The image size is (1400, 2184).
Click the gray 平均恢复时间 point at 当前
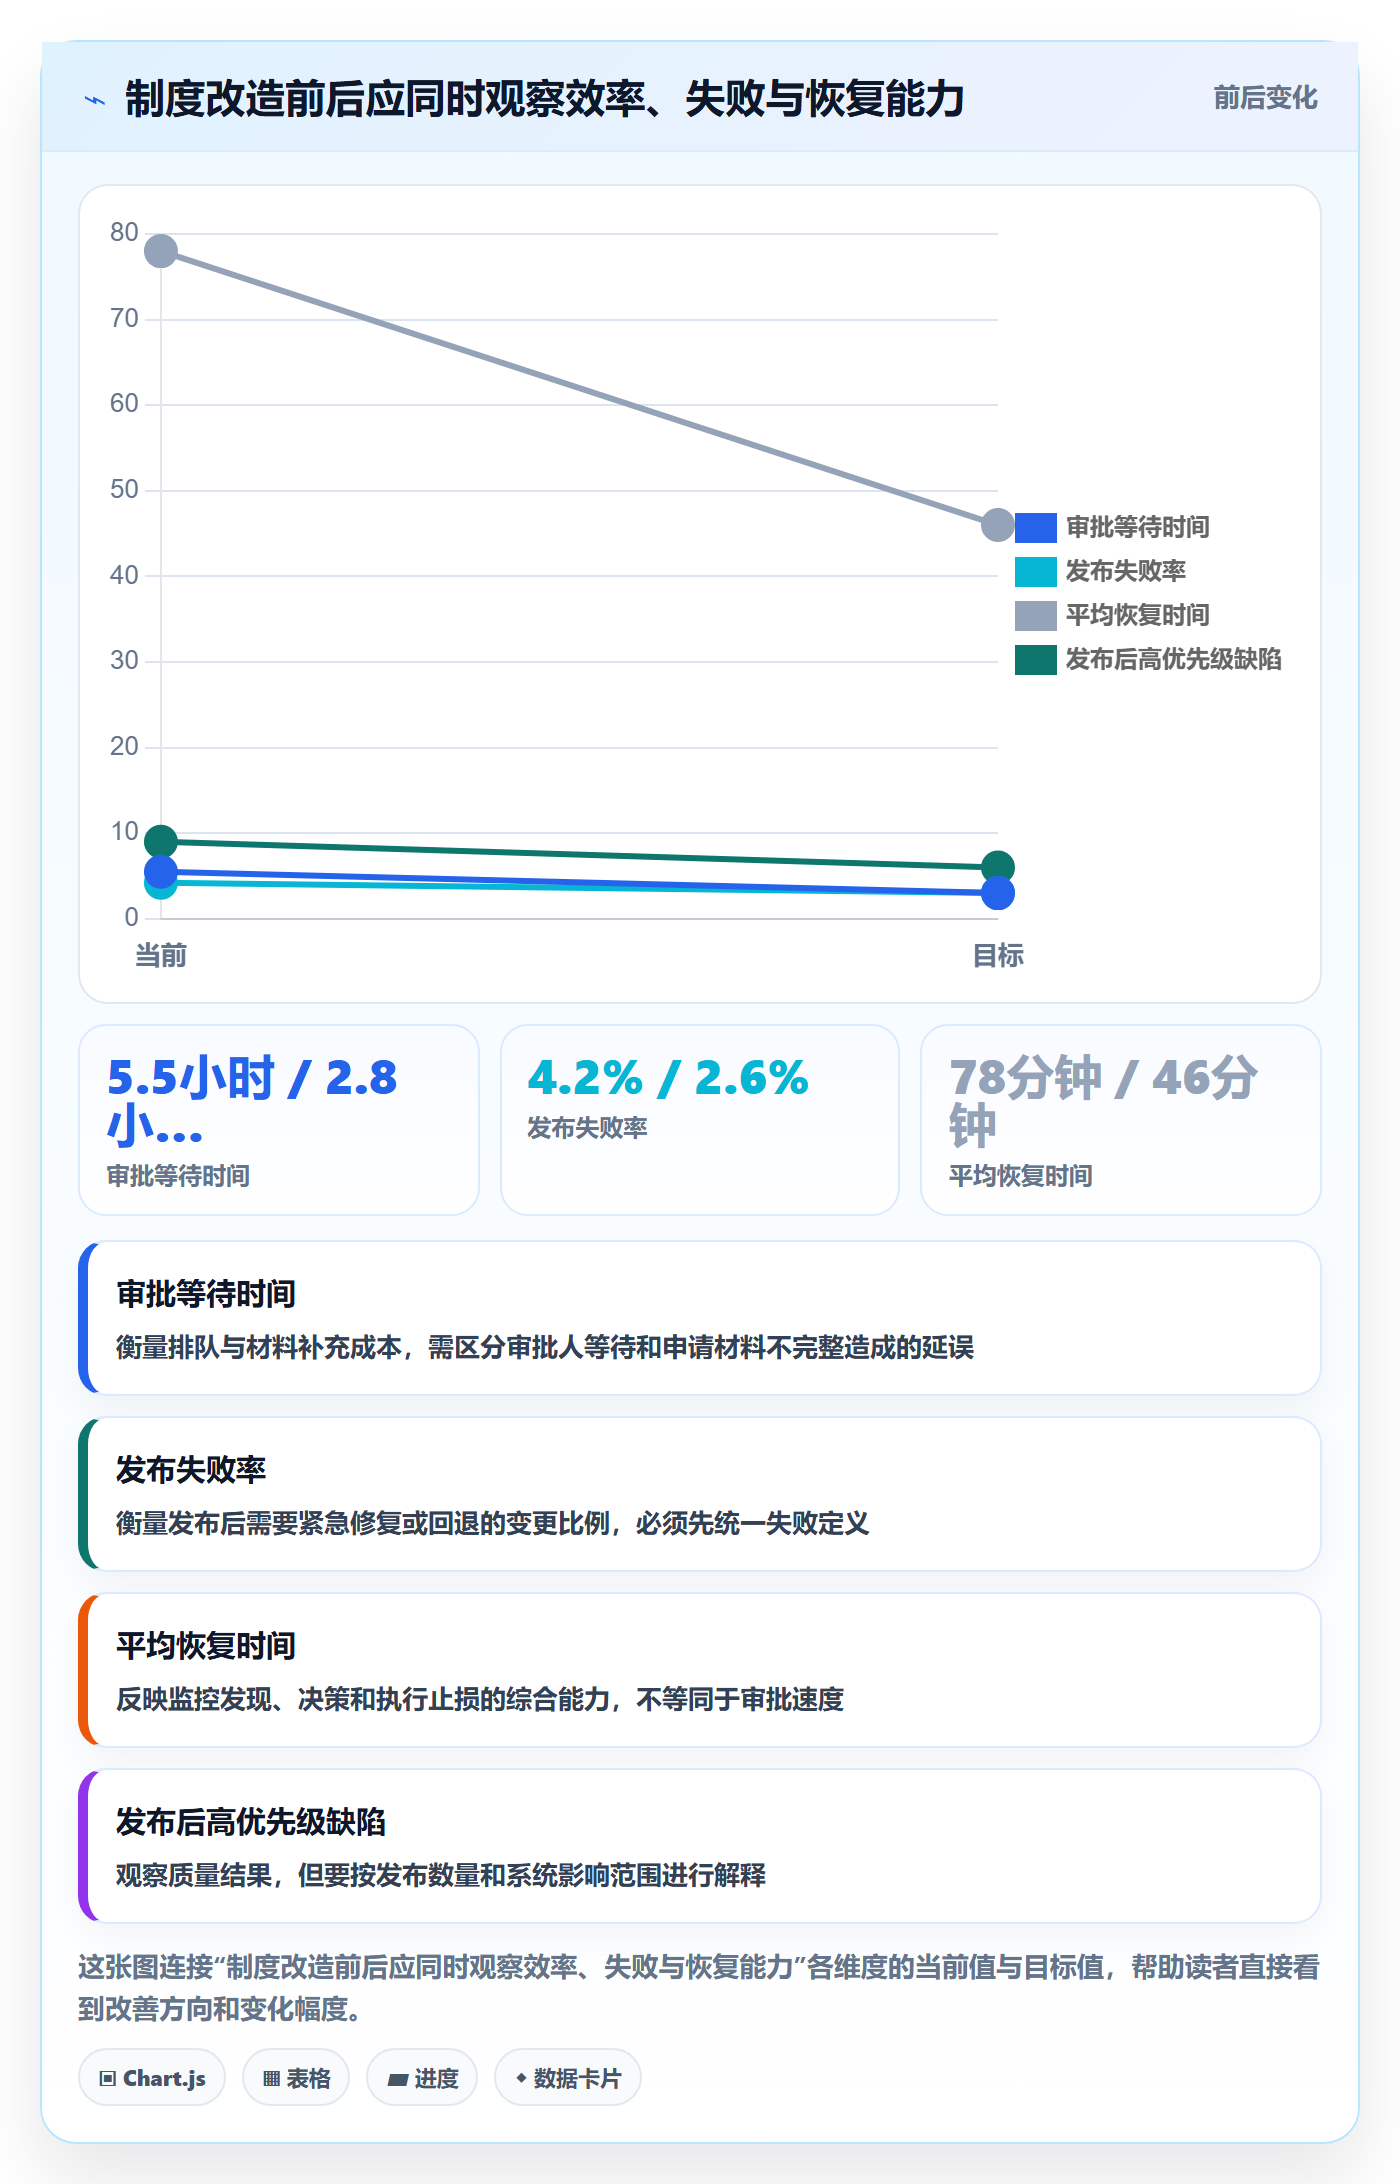(x=161, y=251)
